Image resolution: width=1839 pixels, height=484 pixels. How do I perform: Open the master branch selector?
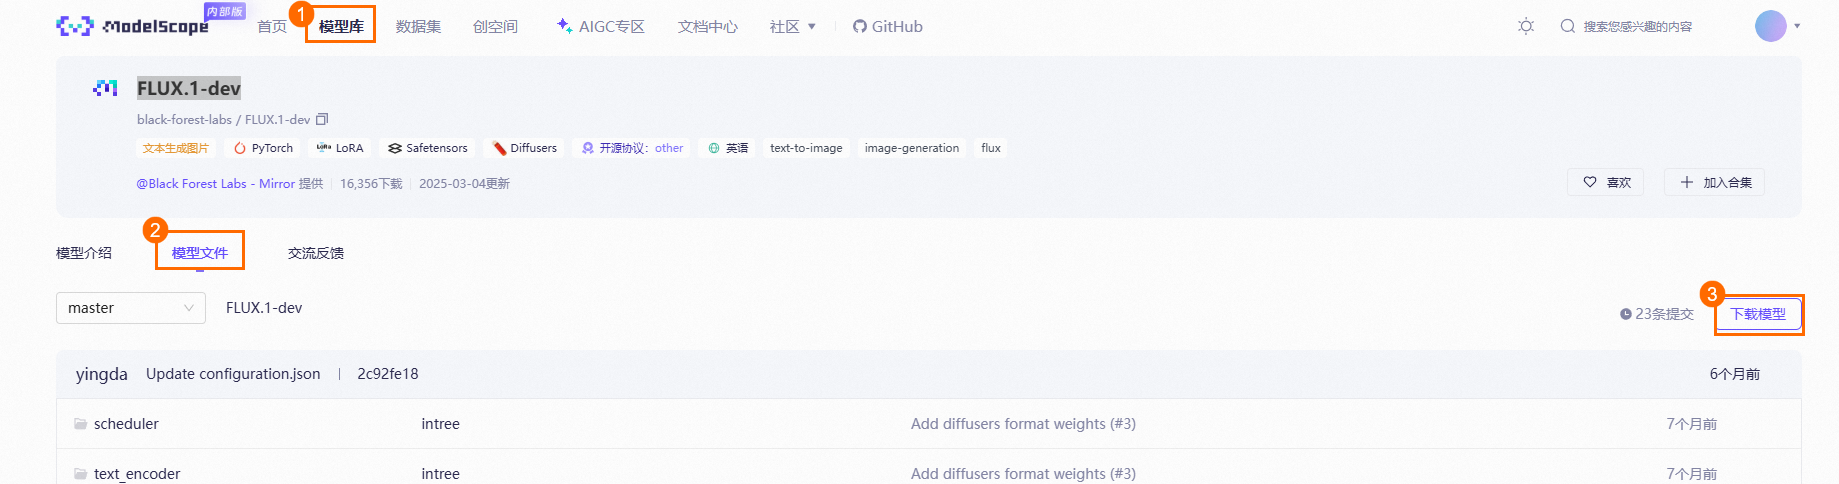coord(131,308)
